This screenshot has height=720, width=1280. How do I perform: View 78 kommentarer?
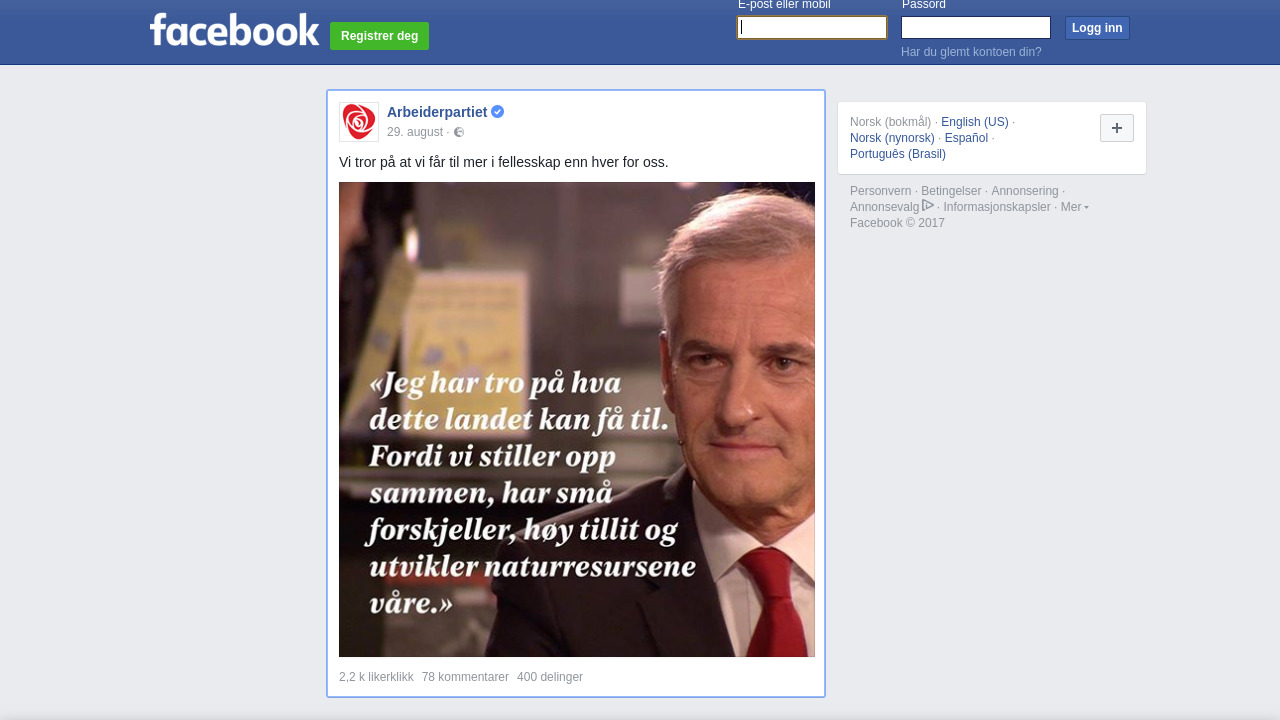coord(465,677)
